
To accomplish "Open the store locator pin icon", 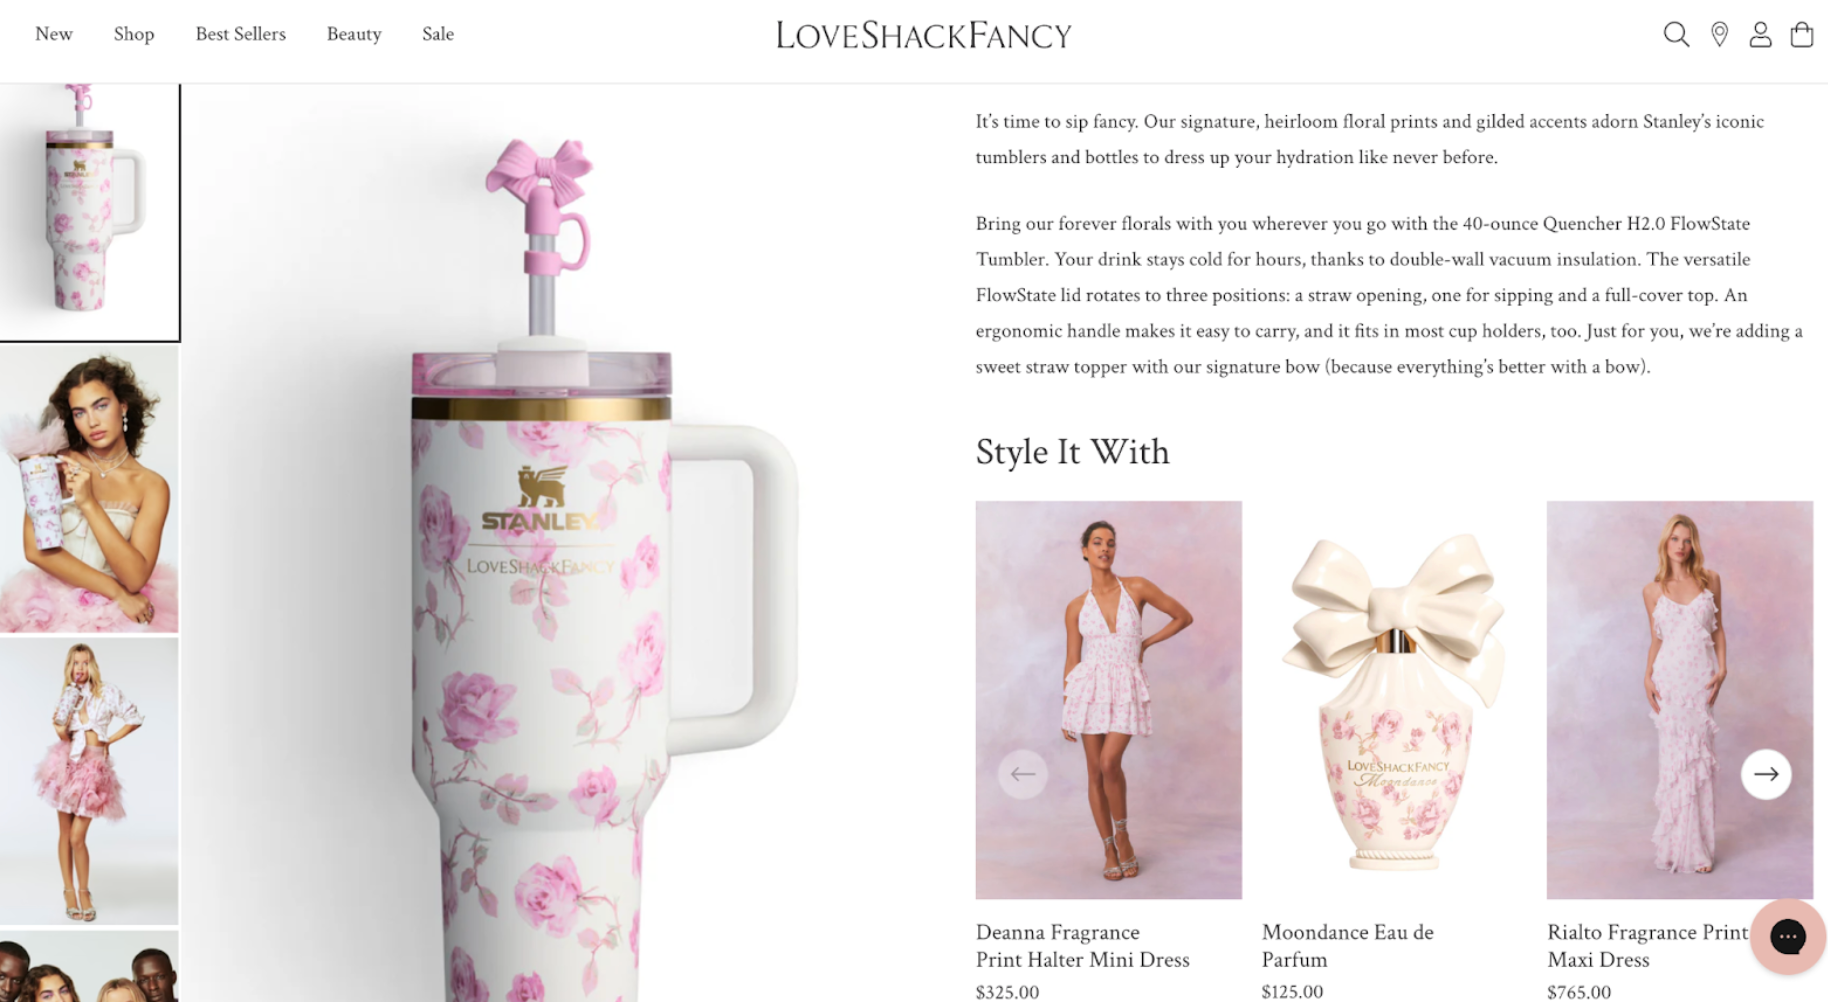I will [x=1719, y=35].
